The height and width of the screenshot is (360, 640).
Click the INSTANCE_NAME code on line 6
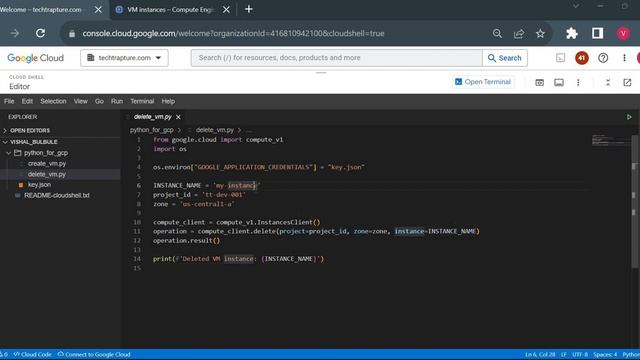pyautogui.click(x=177, y=186)
